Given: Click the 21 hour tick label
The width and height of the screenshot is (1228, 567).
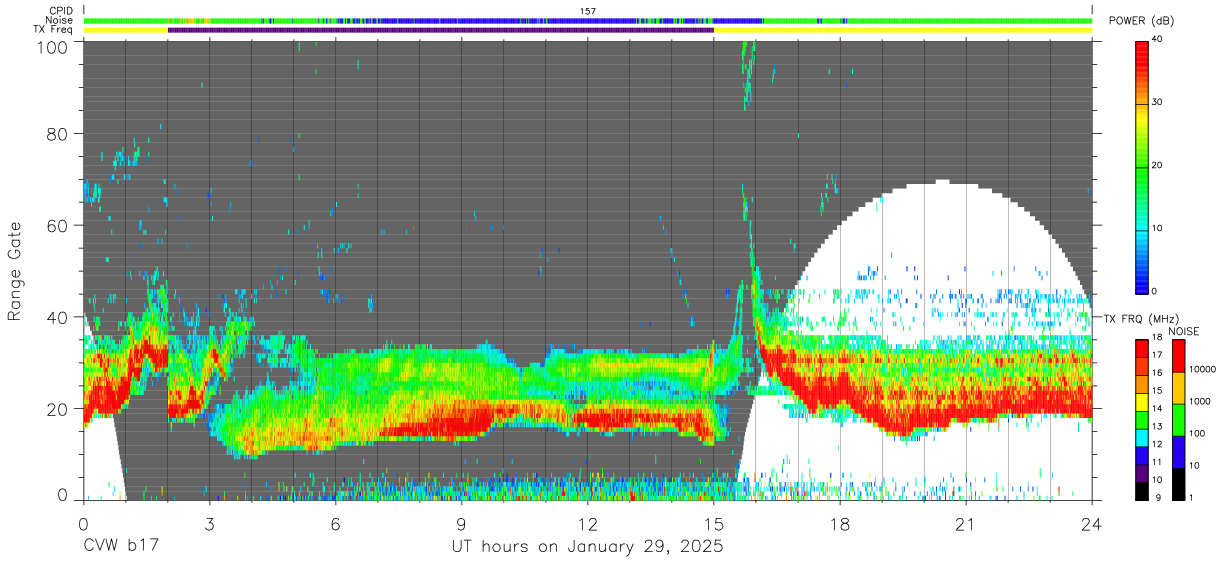Looking at the screenshot, I should point(966,524).
